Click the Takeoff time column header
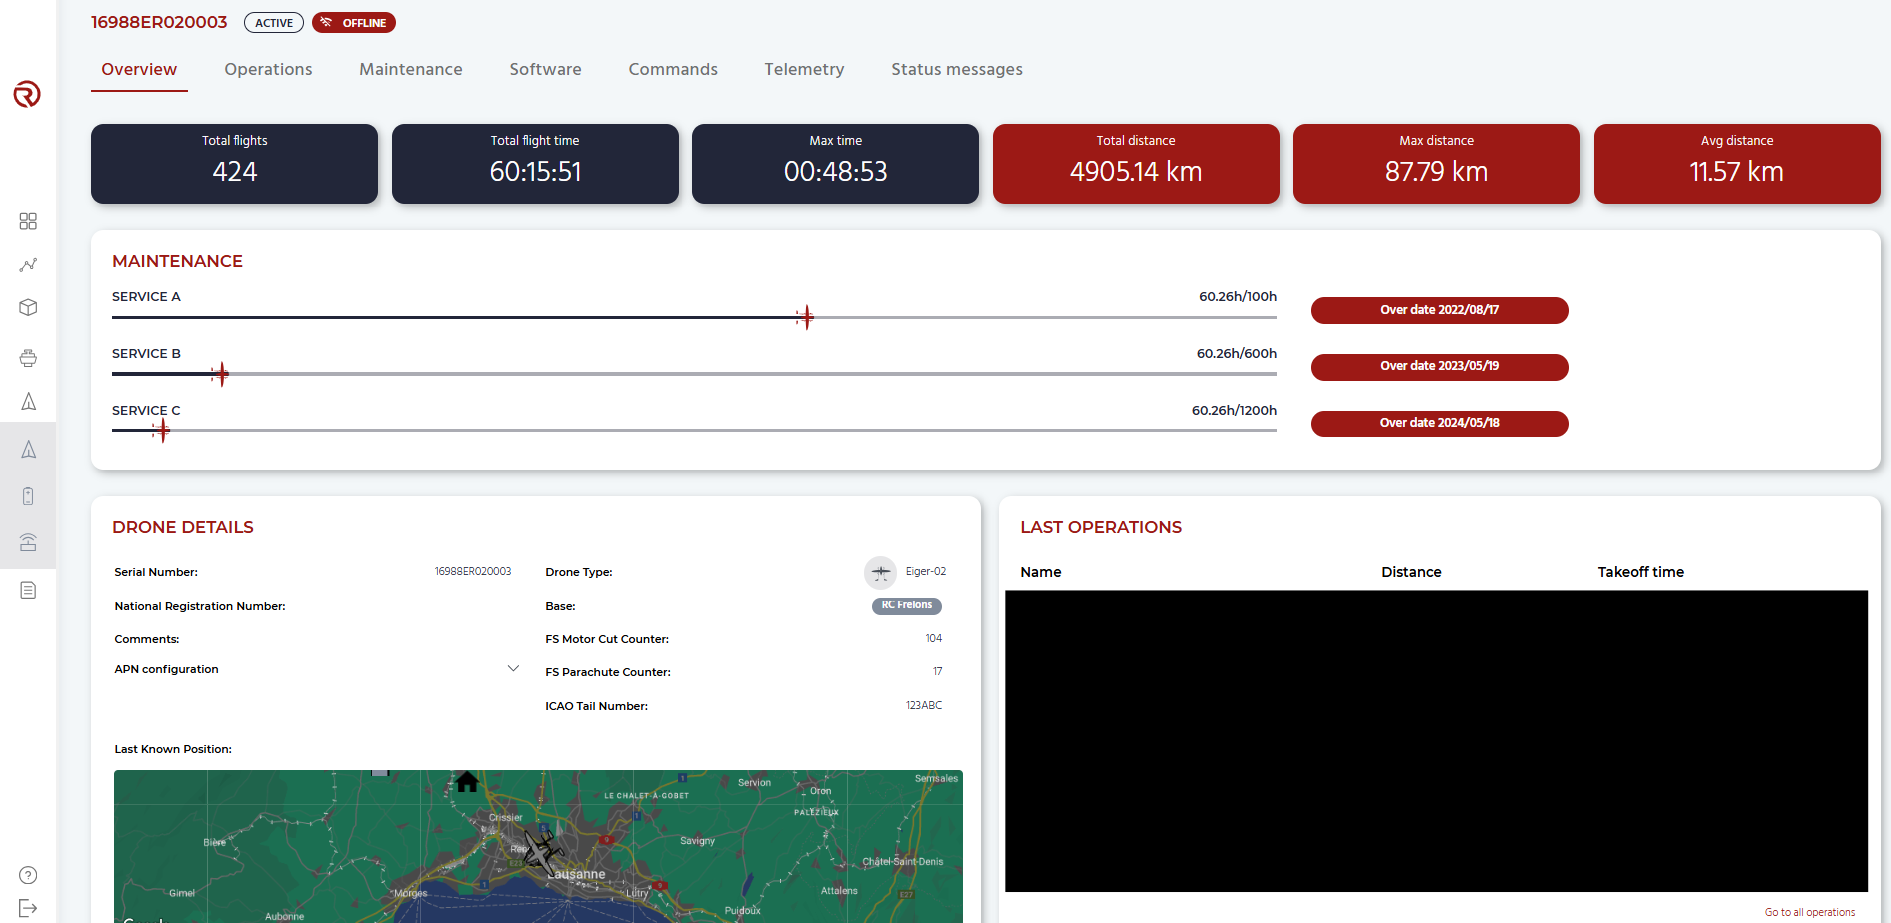This screenshot has height=923, width=1891. pyautogui.click(x=1640, y=572)
